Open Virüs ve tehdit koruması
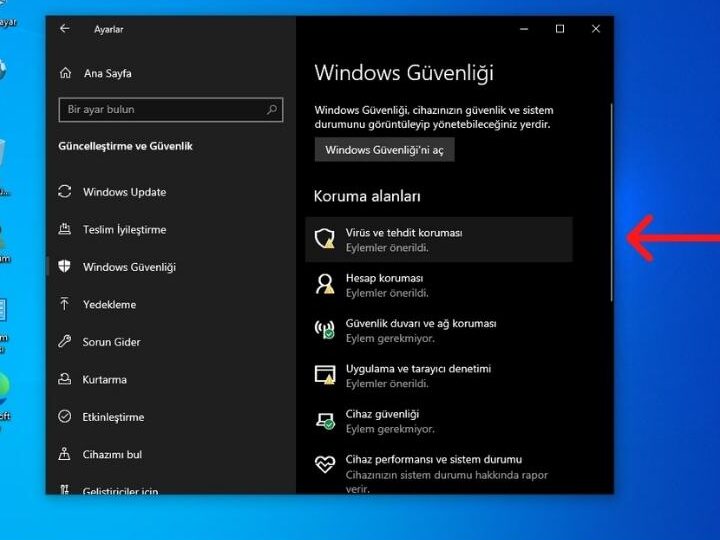Viewport: 720px width, 540px height. (439, 239)
